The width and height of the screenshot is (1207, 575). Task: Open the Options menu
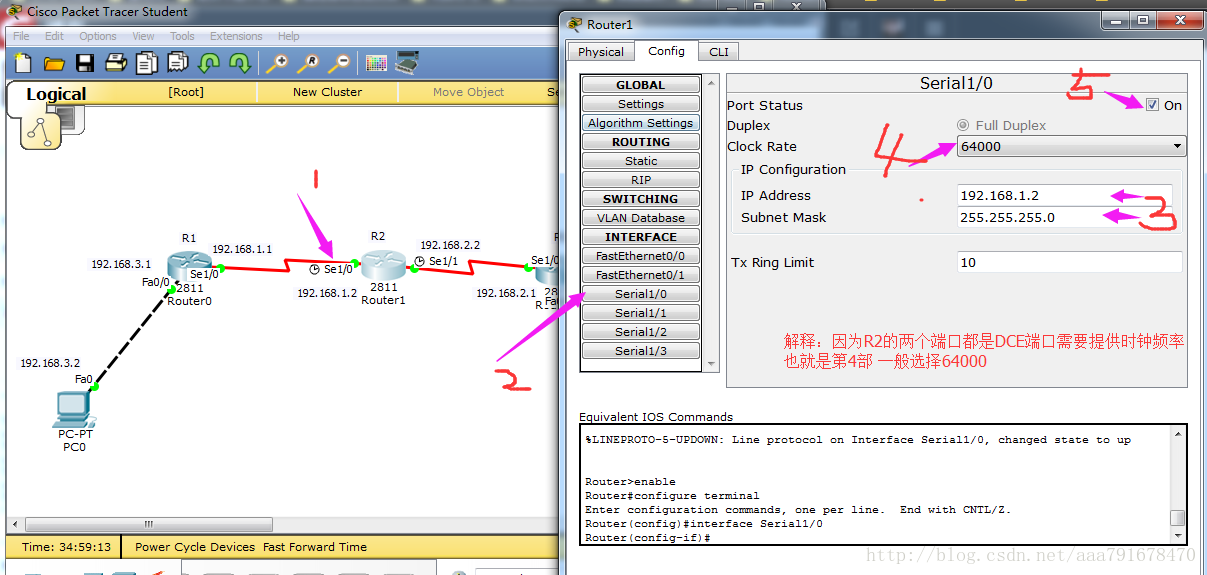[98, 36]
